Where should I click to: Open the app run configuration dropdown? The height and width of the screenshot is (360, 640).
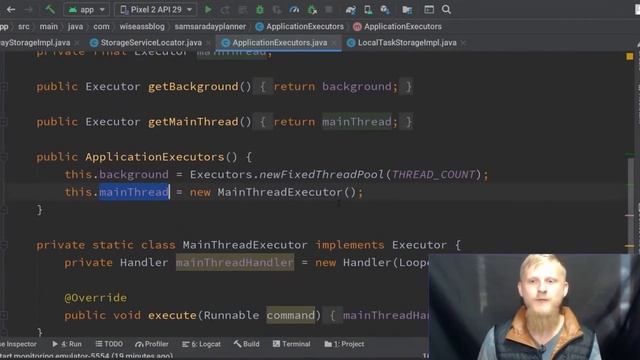tap(87, 9)
